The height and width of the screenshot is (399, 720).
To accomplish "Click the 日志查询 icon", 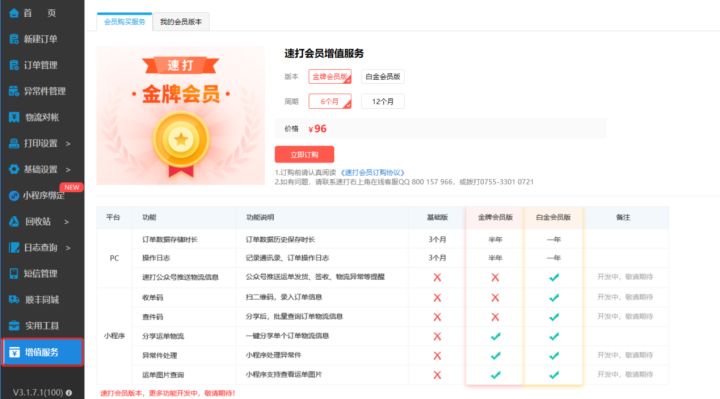I will 14,247.
